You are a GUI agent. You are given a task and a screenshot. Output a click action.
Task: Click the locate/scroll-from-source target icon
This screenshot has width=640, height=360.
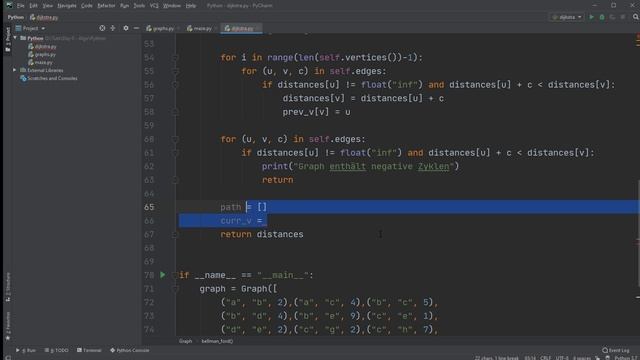coord(102,28)
